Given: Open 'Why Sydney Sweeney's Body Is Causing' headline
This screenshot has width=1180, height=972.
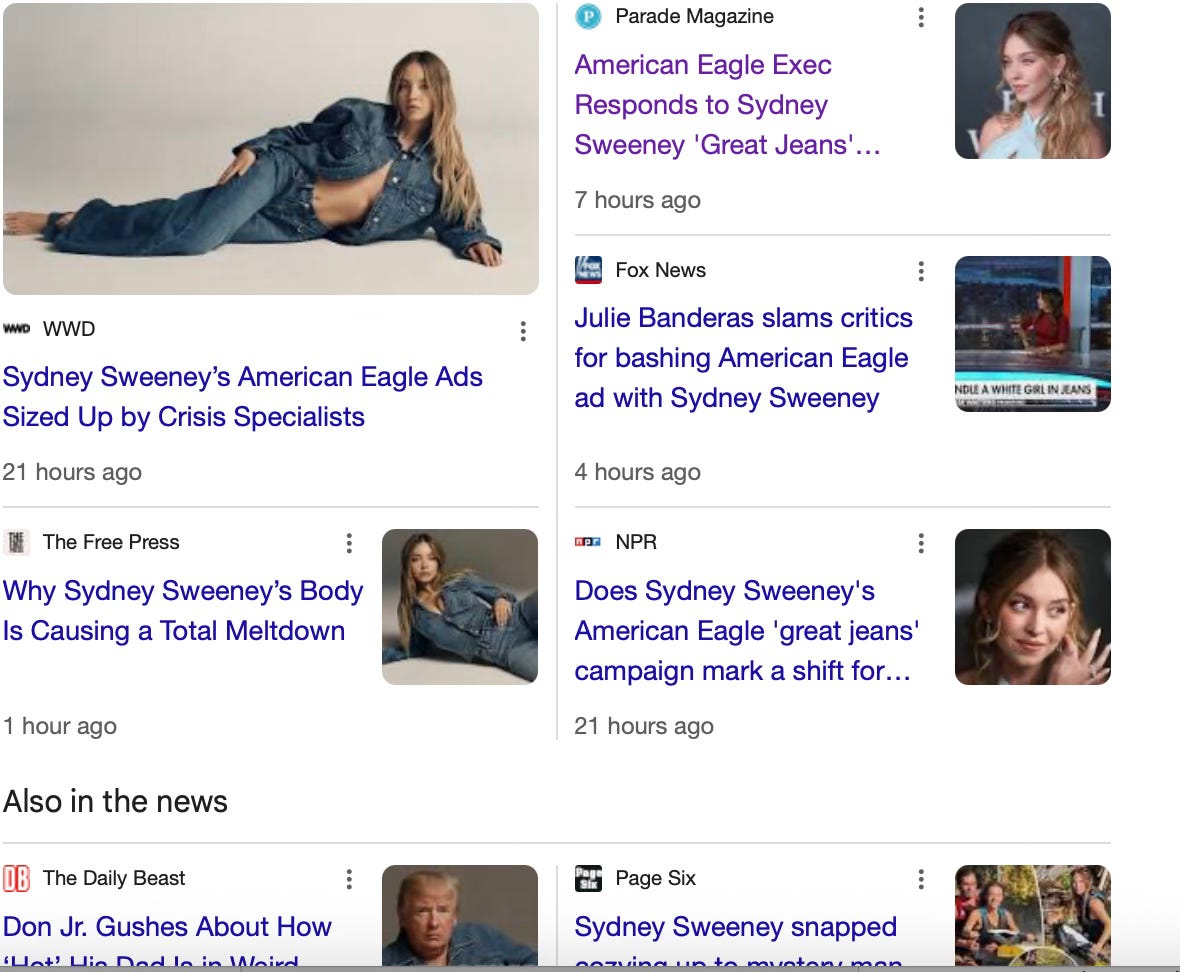Looking at the screenshot, I should tap(183, 611).
